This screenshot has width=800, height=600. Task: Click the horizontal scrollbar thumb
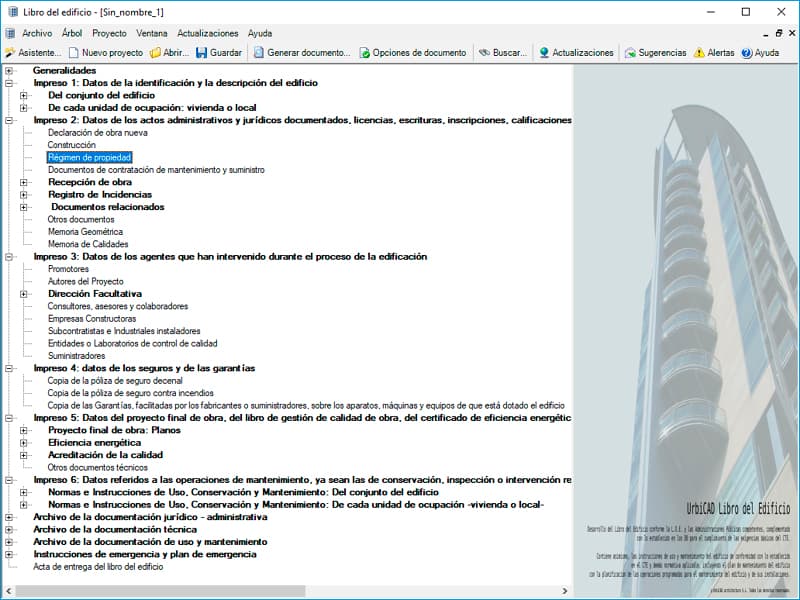click(x=160, y=591)
